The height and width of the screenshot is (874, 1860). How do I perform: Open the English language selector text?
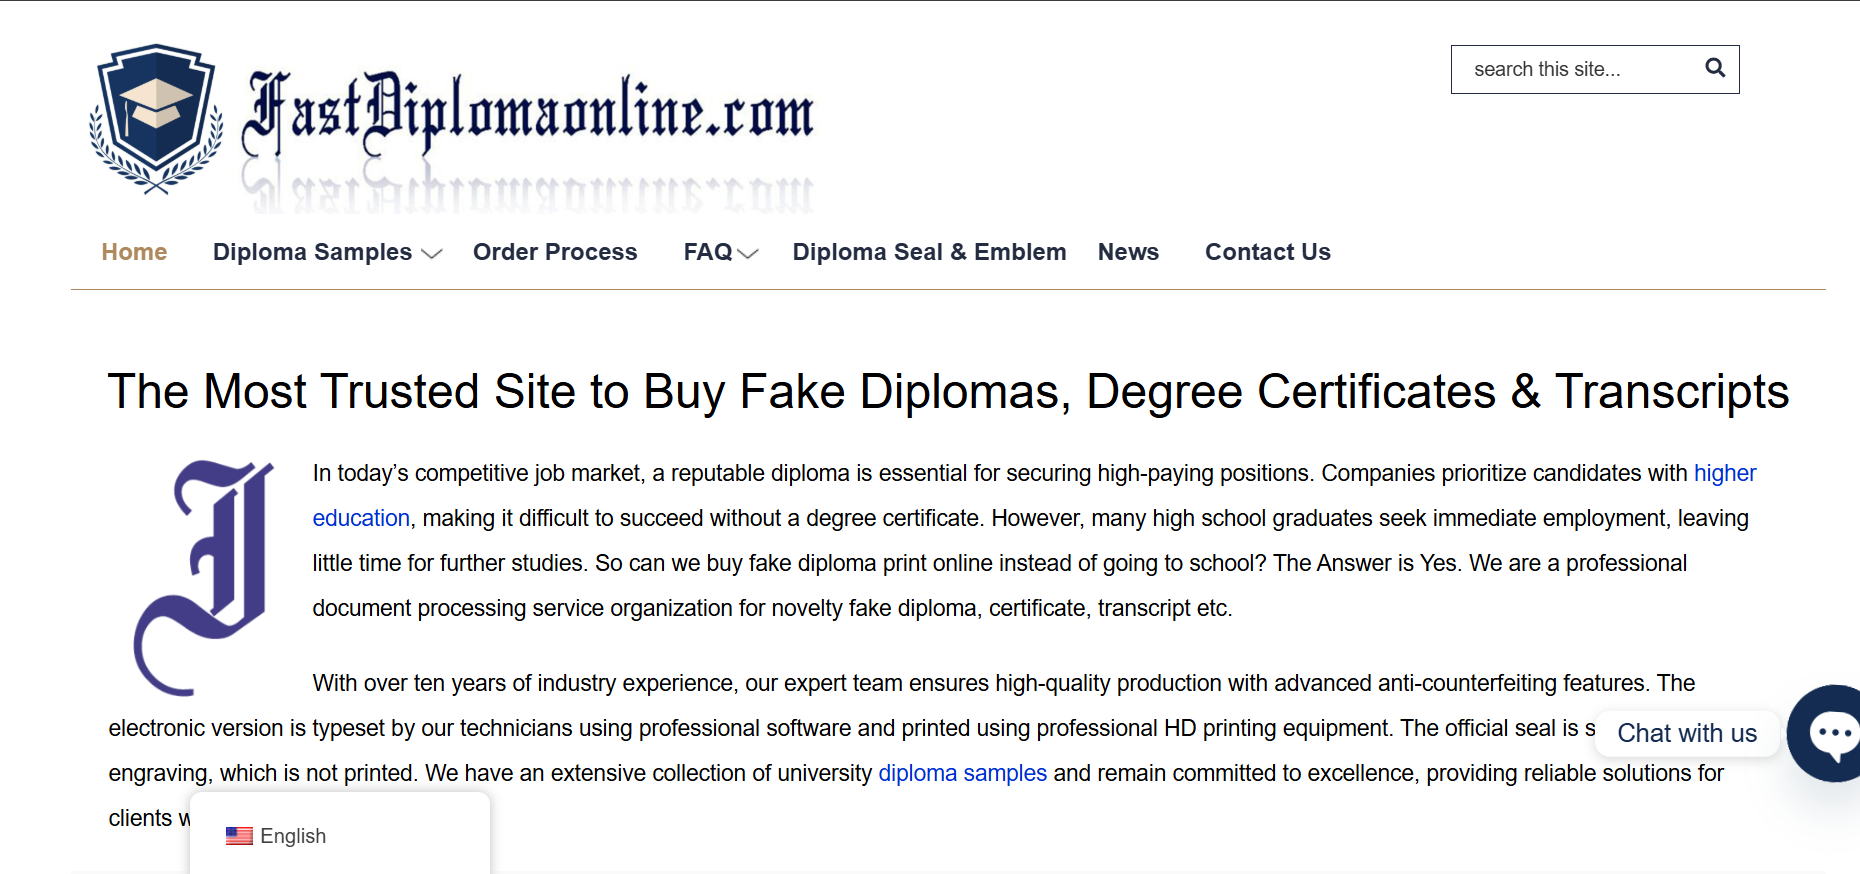pos(293,836)
